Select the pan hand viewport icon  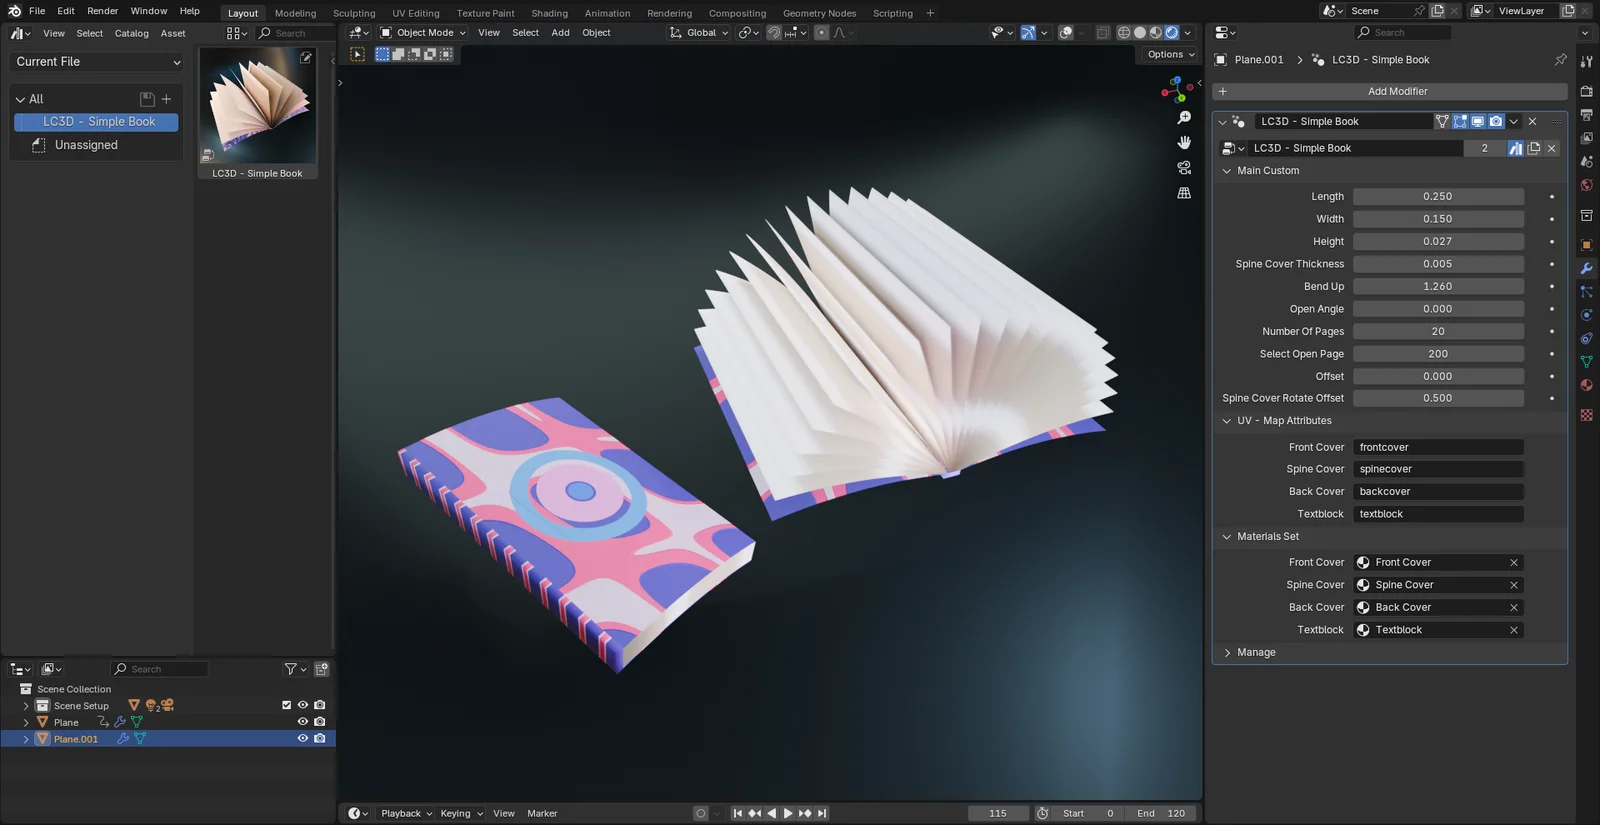tap(1184, 143)
